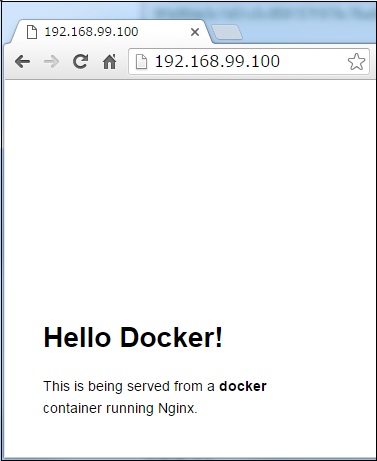377x461 pixels.
Task: Bookmark this page with the star icon
Action: (x=356, y=62)
